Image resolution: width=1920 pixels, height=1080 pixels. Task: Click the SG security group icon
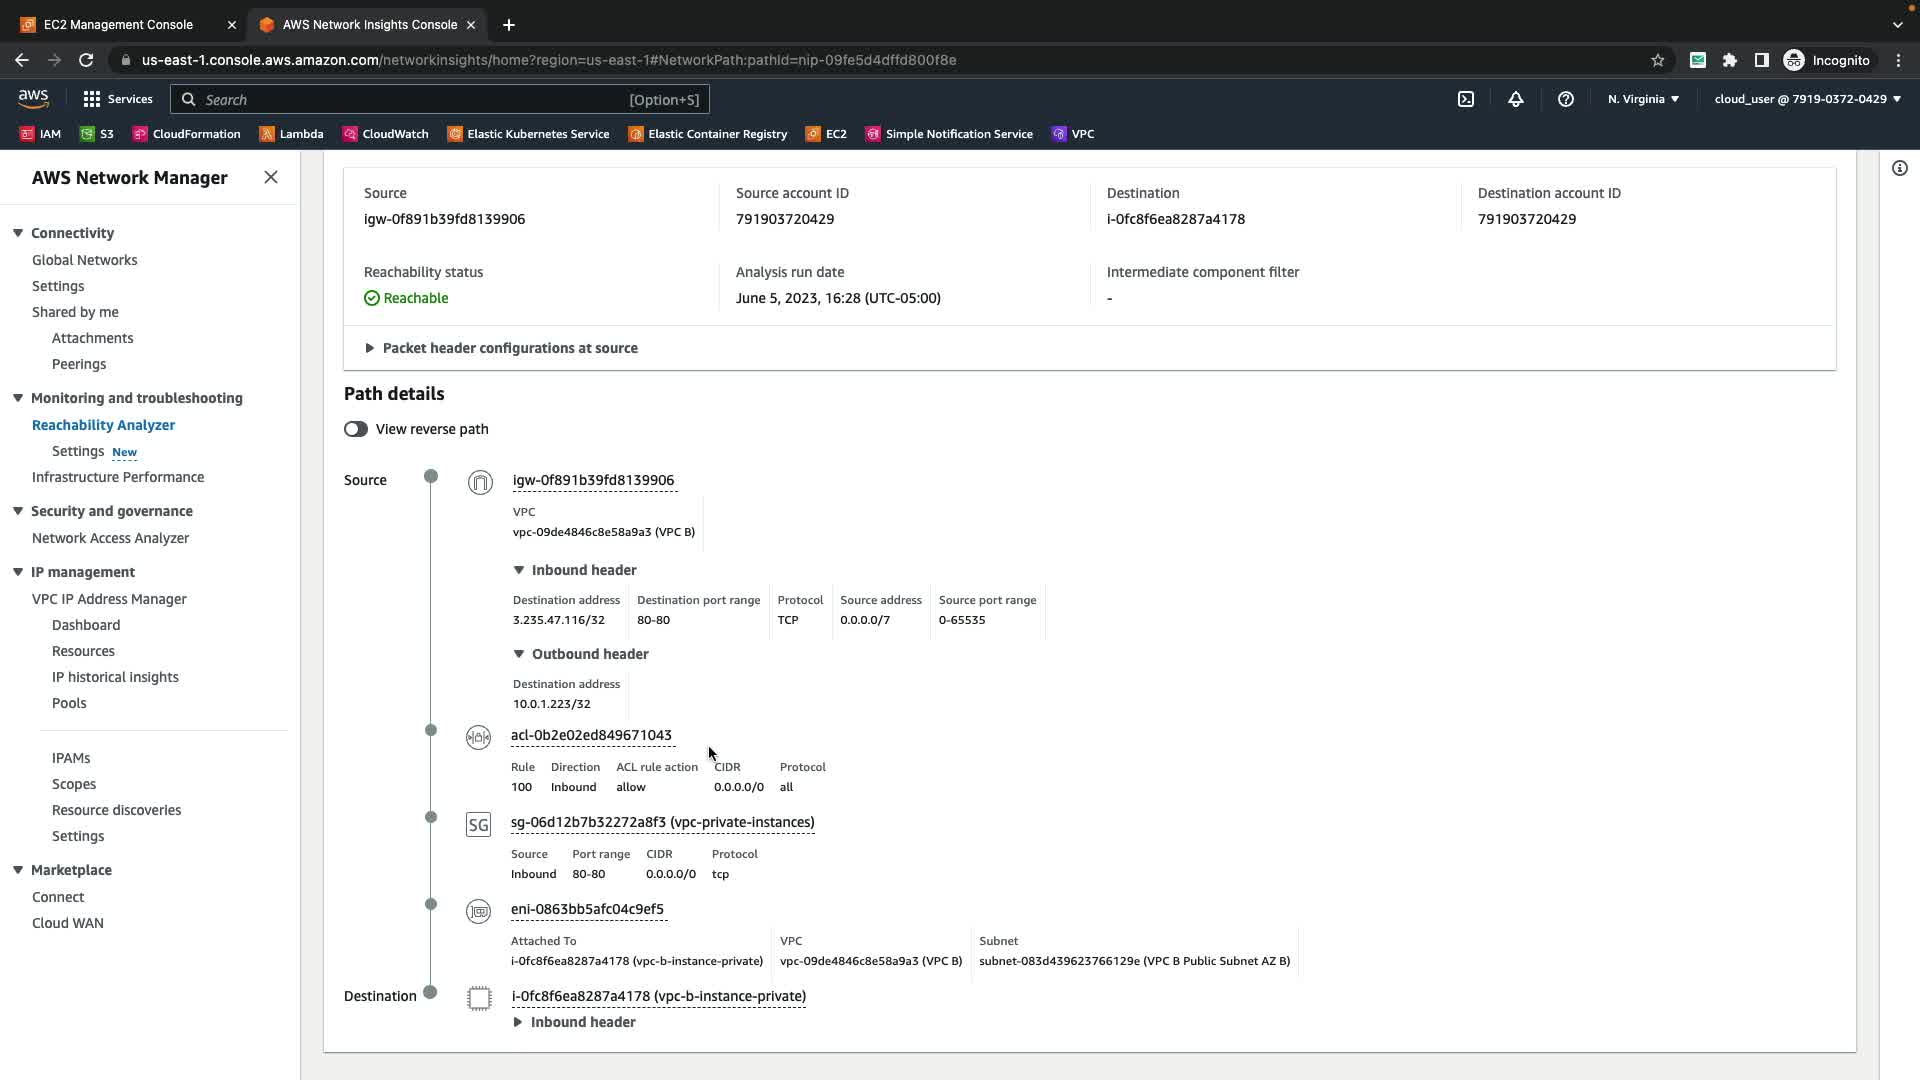pyautogui.click(x=478, y=825)
